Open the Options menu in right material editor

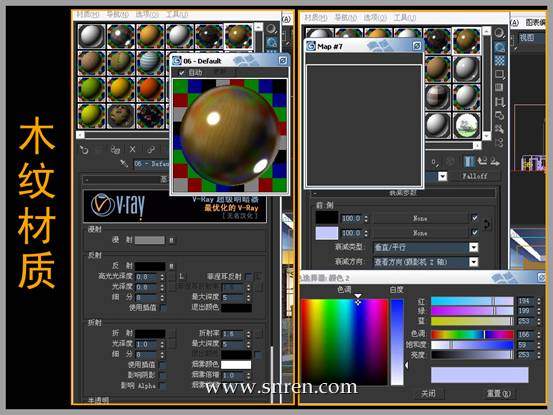pyautogui.click(x=375, y=17)
